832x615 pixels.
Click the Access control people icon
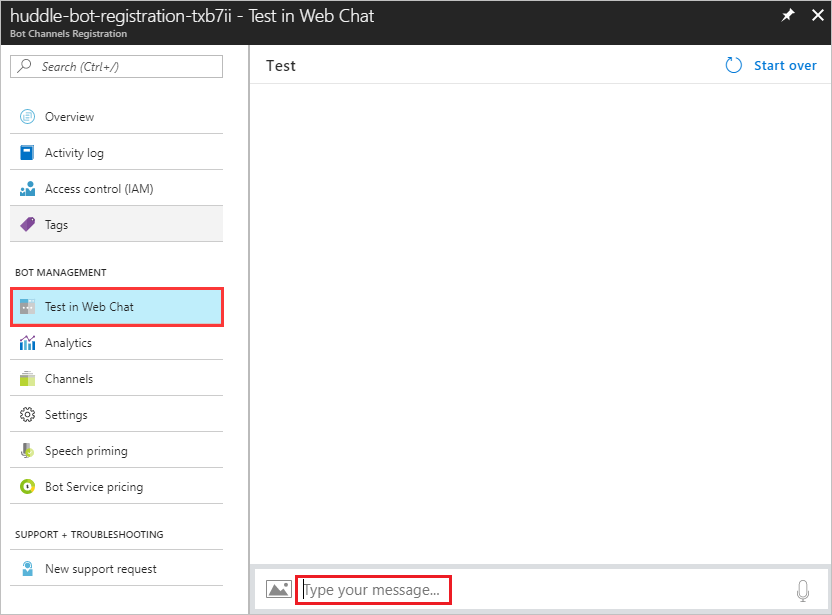[28, 188]
